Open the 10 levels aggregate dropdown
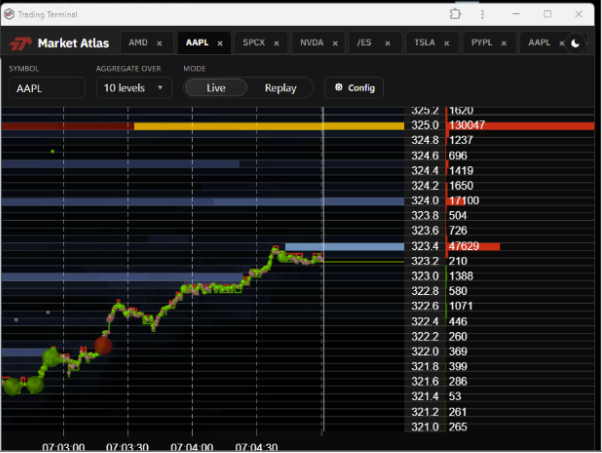 134,88
